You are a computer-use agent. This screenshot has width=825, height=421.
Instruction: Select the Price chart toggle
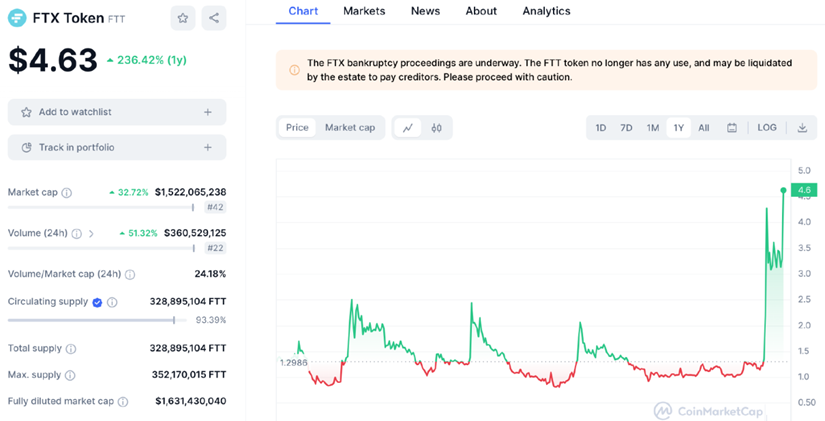[x=297, y=127]
